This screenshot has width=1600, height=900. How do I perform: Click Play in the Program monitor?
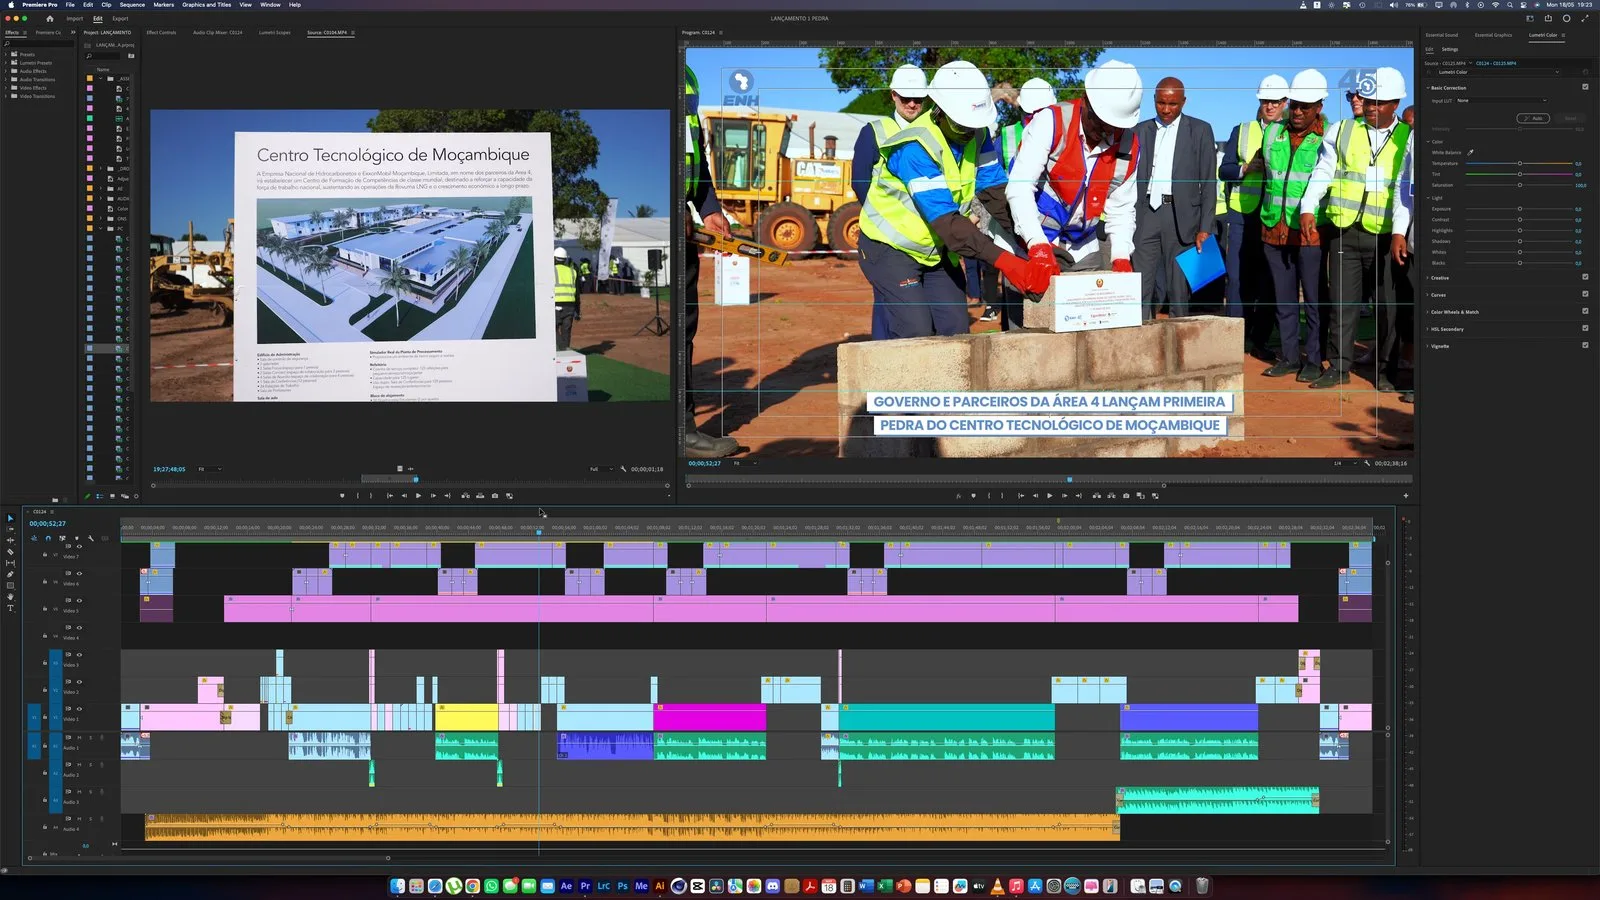(1049, 496)
